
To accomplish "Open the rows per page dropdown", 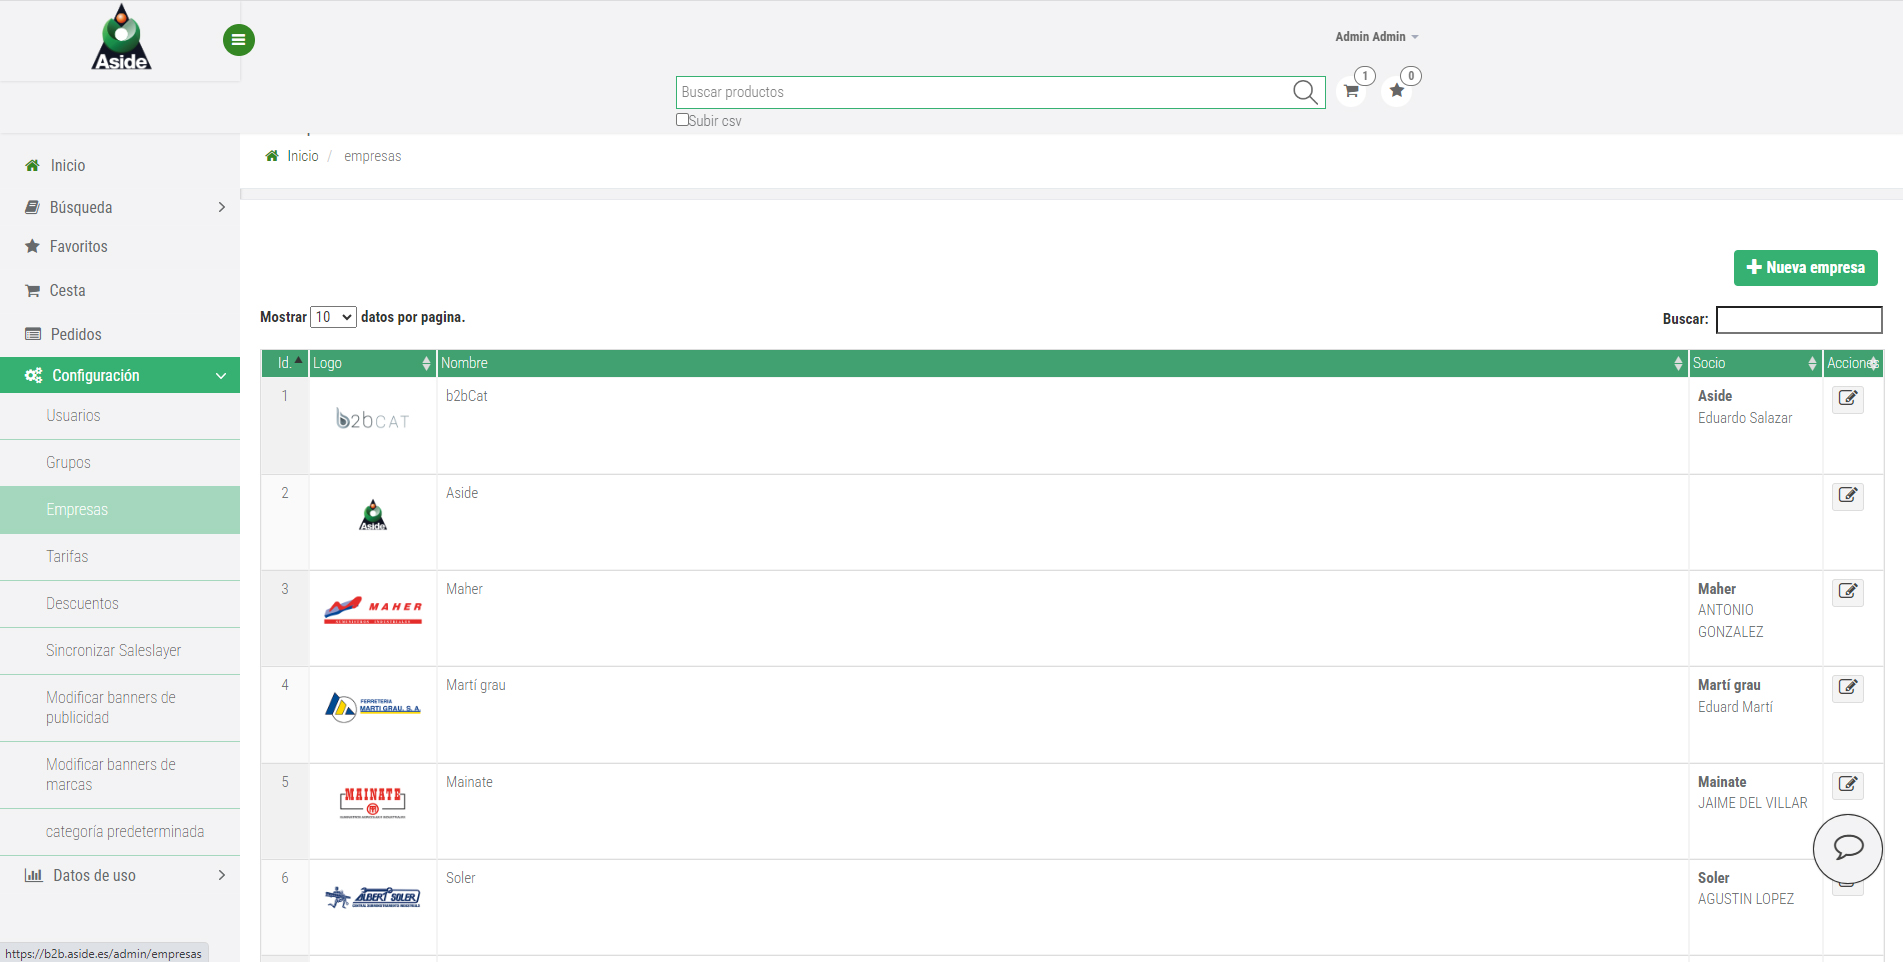I will click(x=333, y=317).
